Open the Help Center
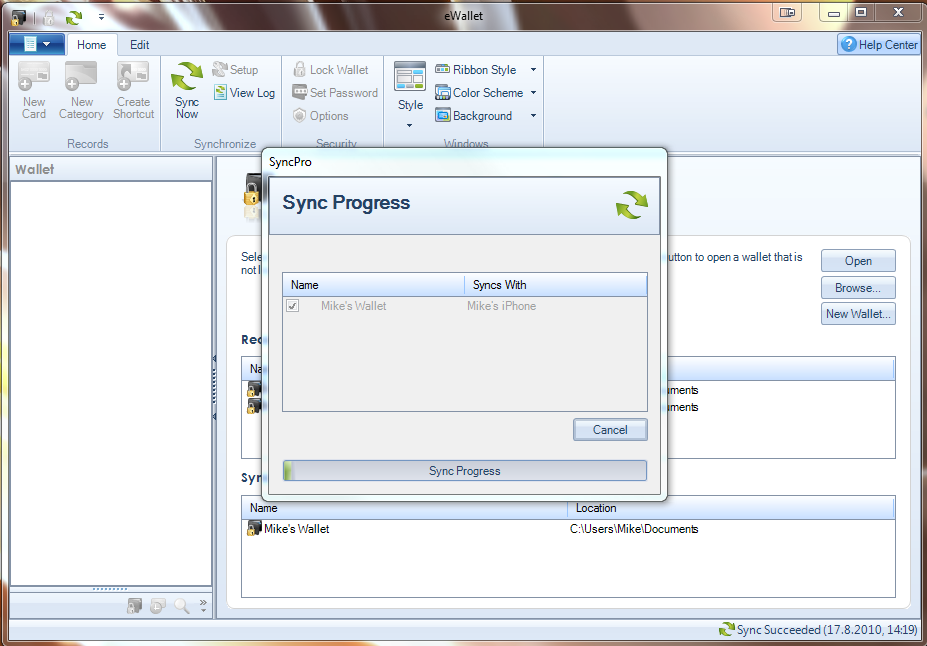The height and width of the screenshot is (646, 927). point(879,44)
